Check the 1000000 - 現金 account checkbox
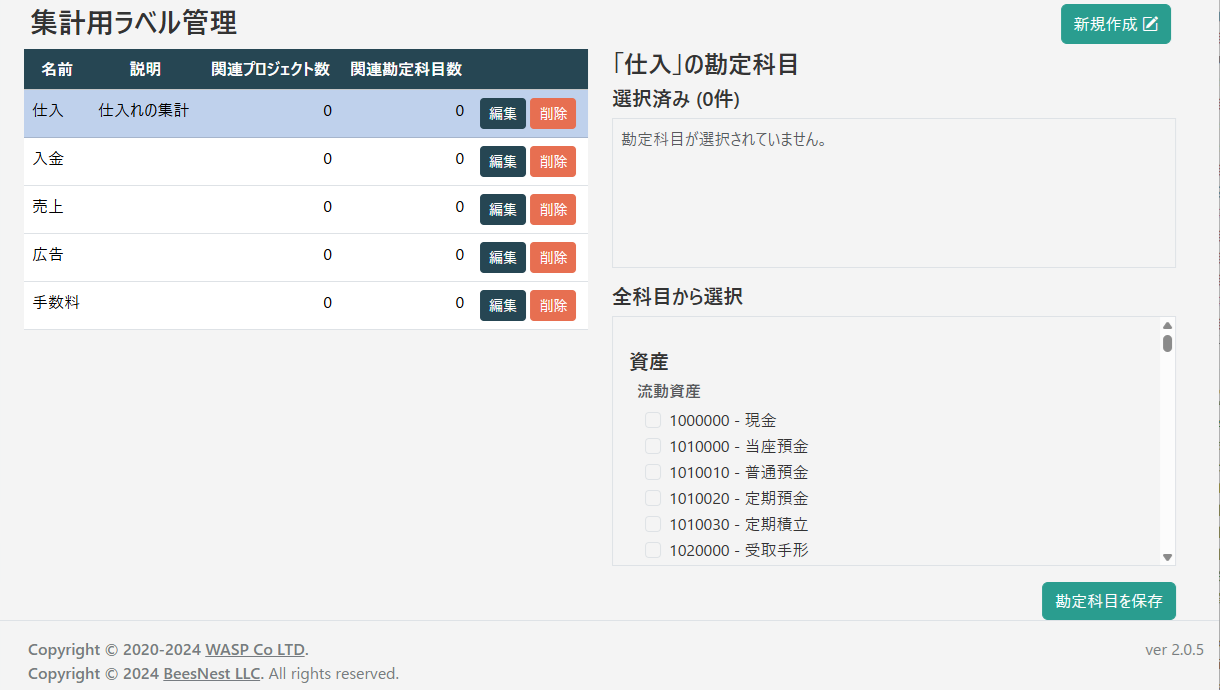This screenshot has height=690, width=1220. tap(653, 420)
